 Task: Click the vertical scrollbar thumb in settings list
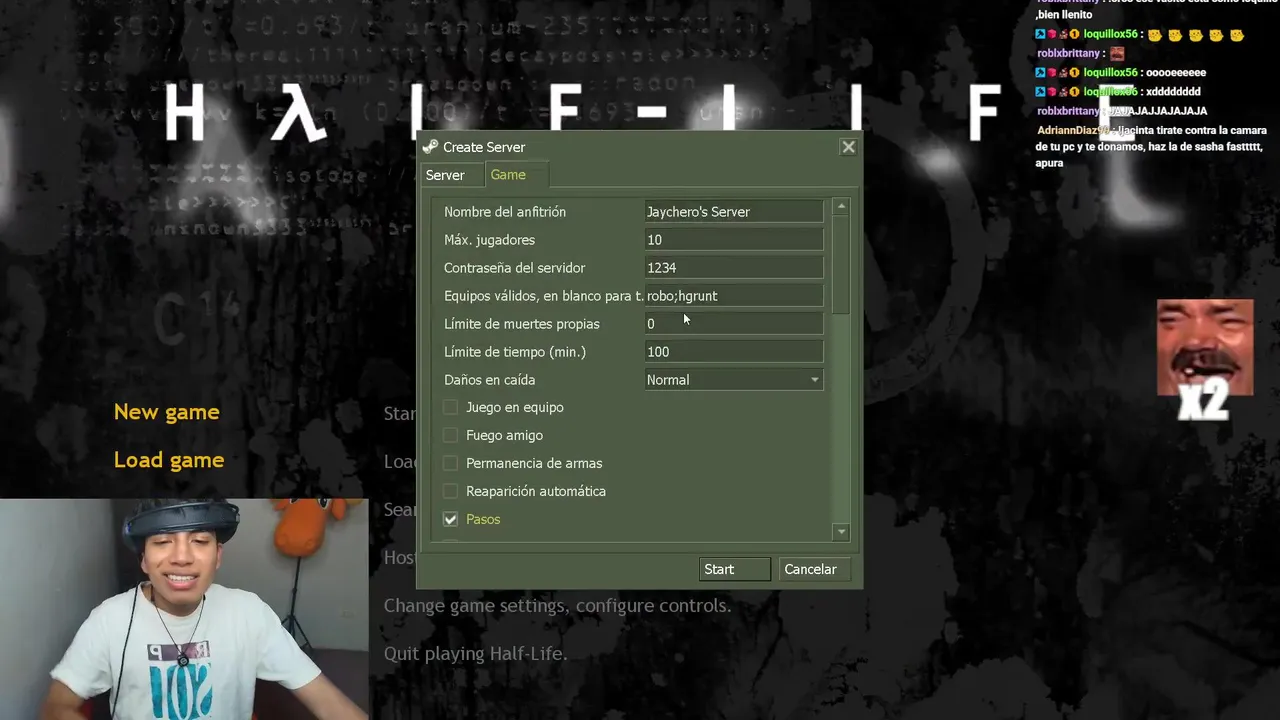coord(841,264)
